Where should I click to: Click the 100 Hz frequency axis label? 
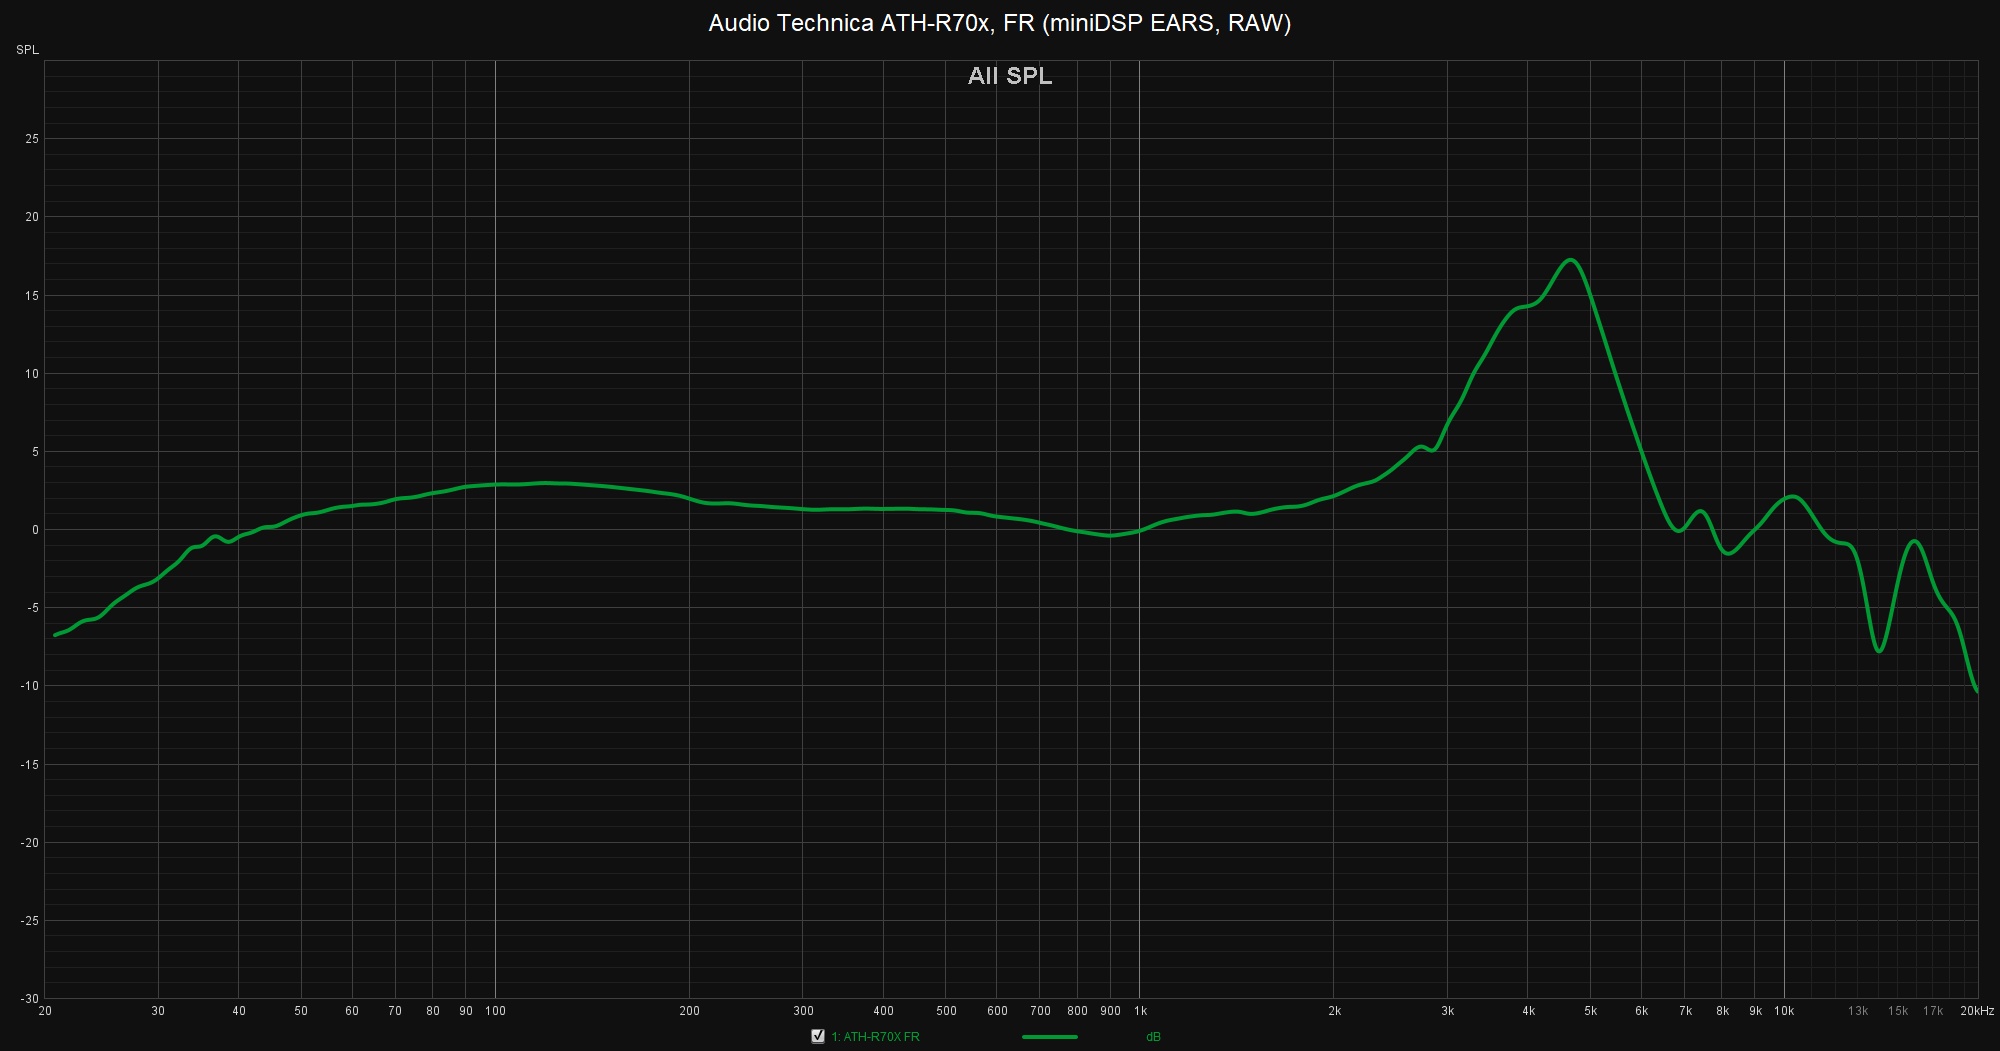tap(495, 1011)
